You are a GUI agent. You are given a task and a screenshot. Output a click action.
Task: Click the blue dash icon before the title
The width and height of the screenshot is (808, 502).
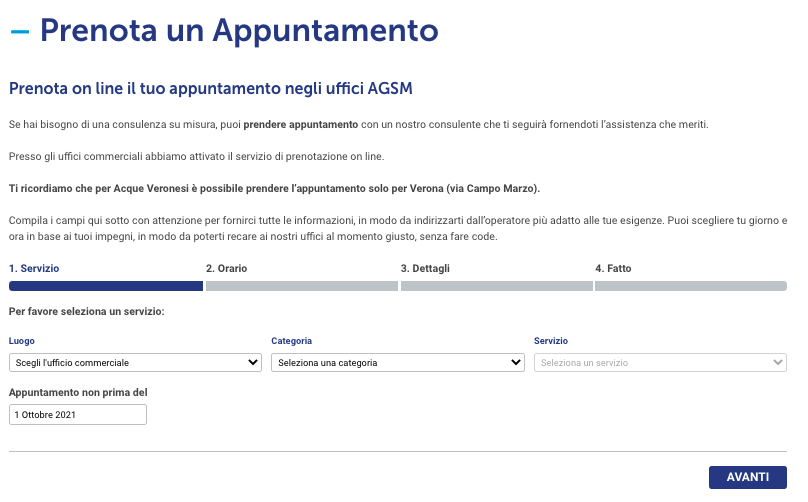click(x=19, y=31)
